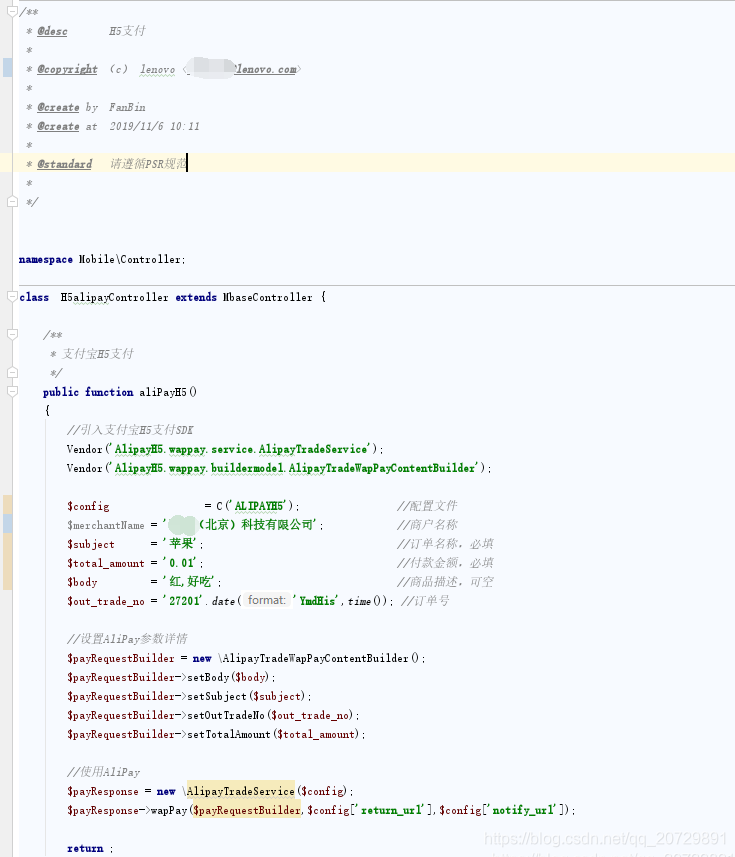Image resolution: width=735 pixels, height=857 pixels.
Task: Click the $merchantName variable
Action: pyautogui.click(x=106, y=525)
